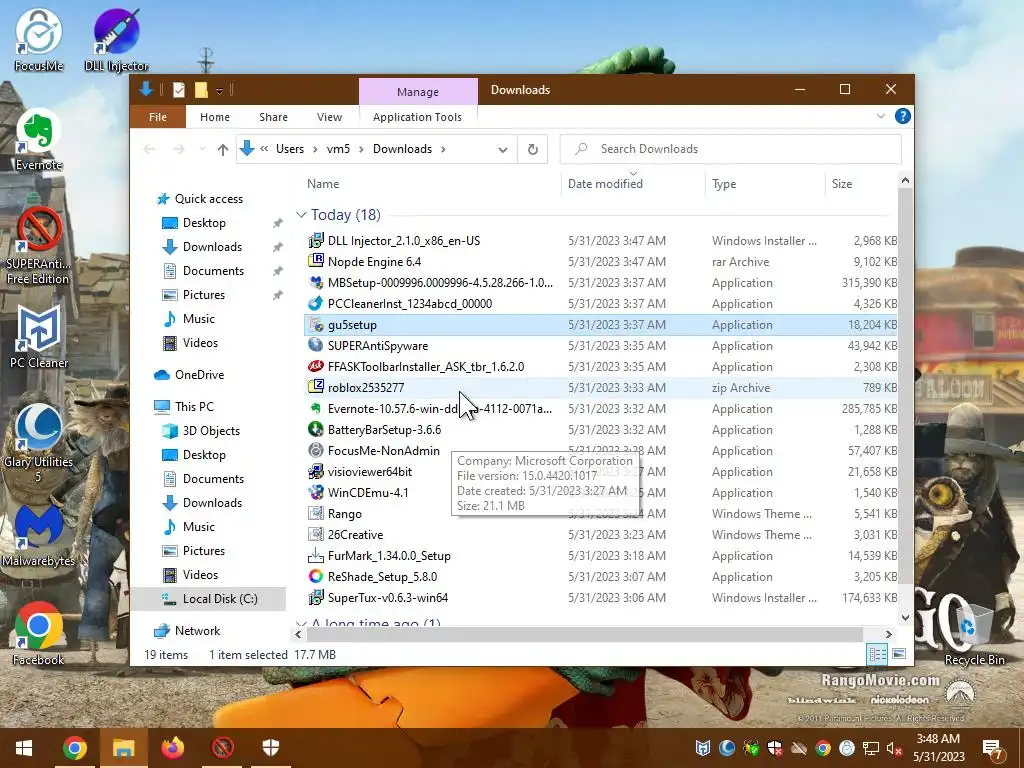Select the FurMark_1.34.0.0_Setup file
The height and width of the screenshot is (768, 1024).
[389, 556]
